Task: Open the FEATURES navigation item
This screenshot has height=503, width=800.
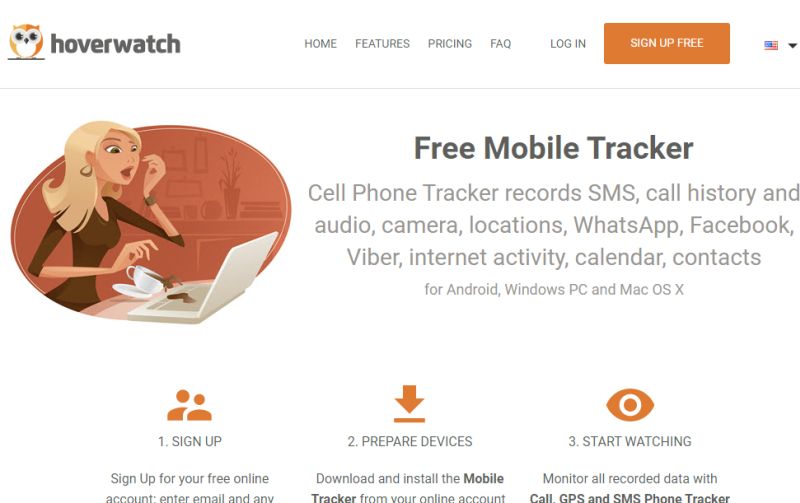Action: (382, 44)
